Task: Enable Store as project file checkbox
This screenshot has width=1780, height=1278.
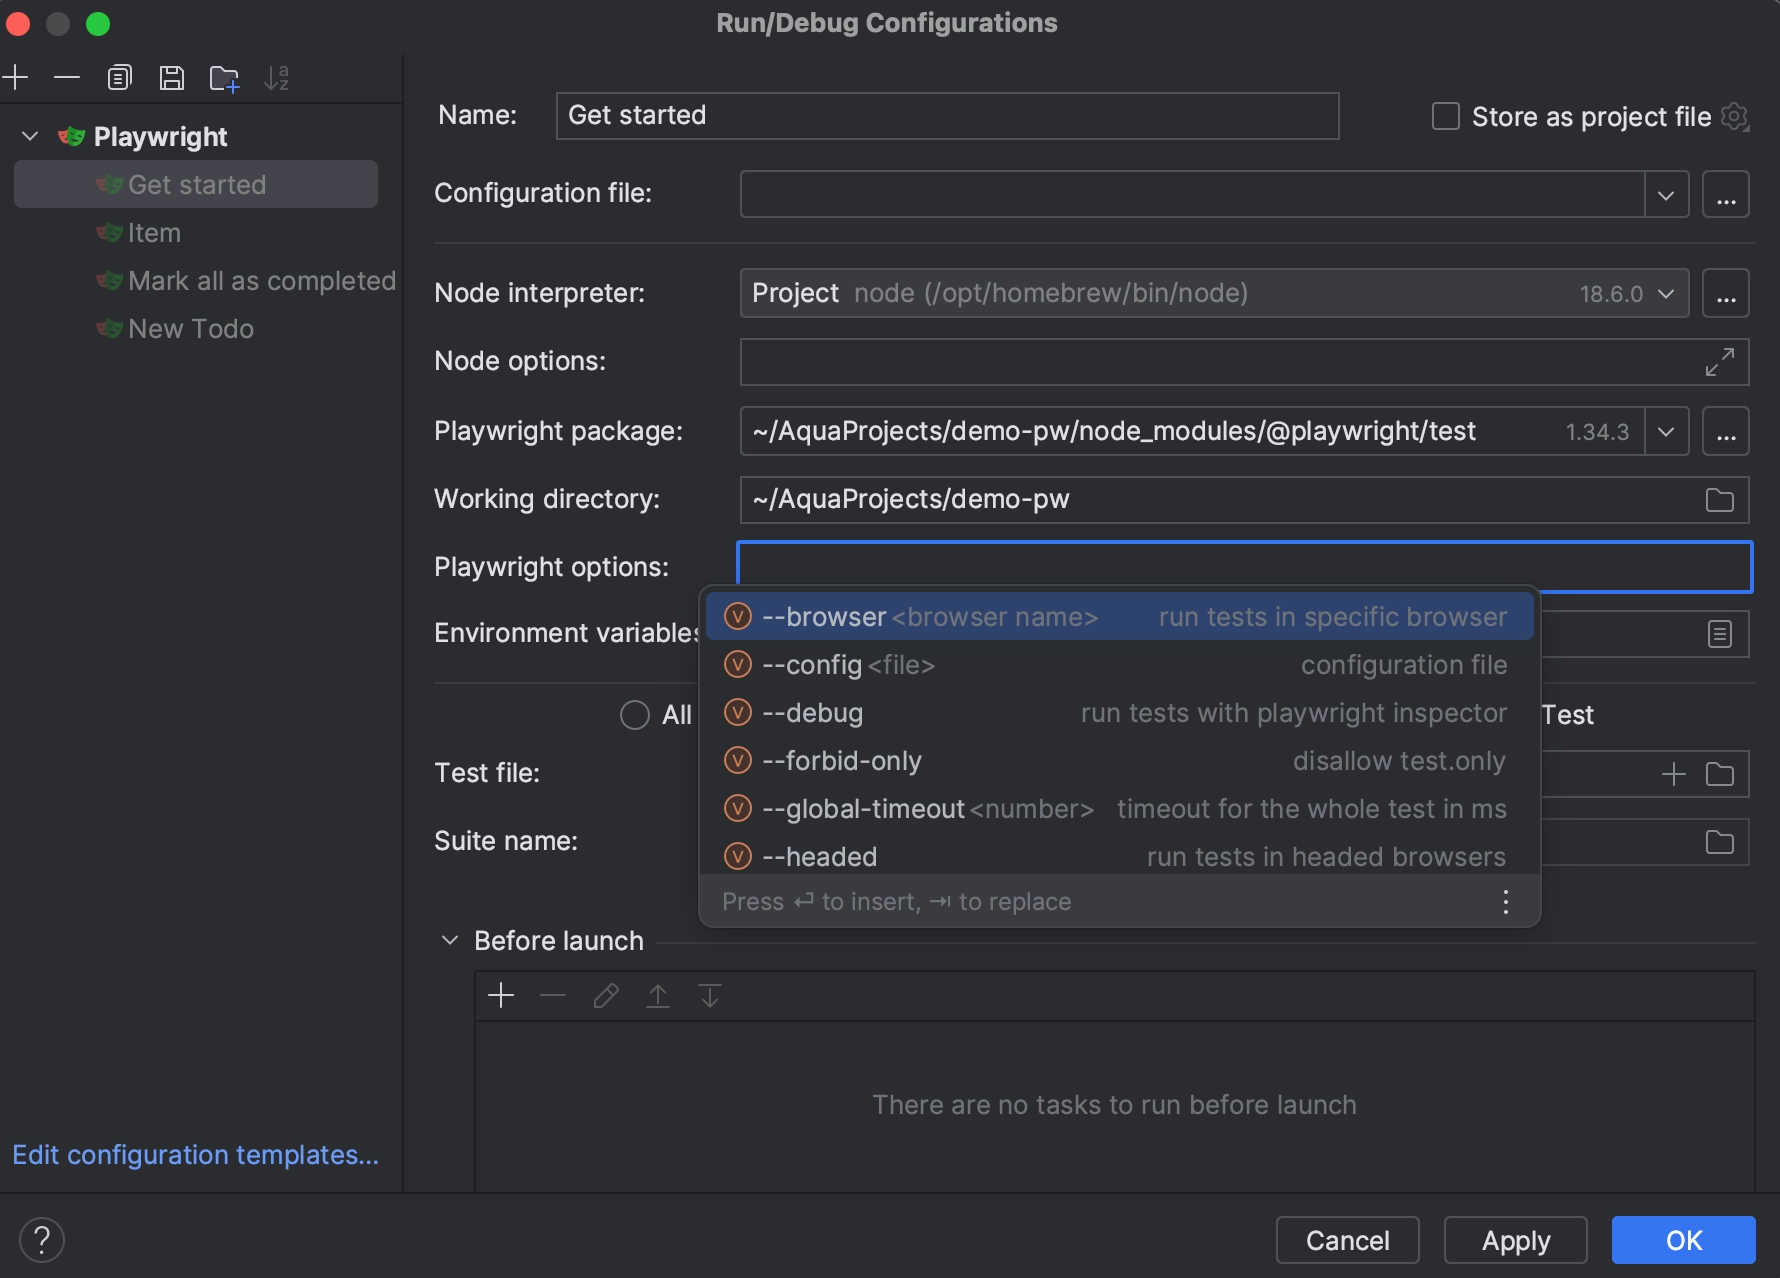Action: pyautogui.click(x=1446, y=116)
